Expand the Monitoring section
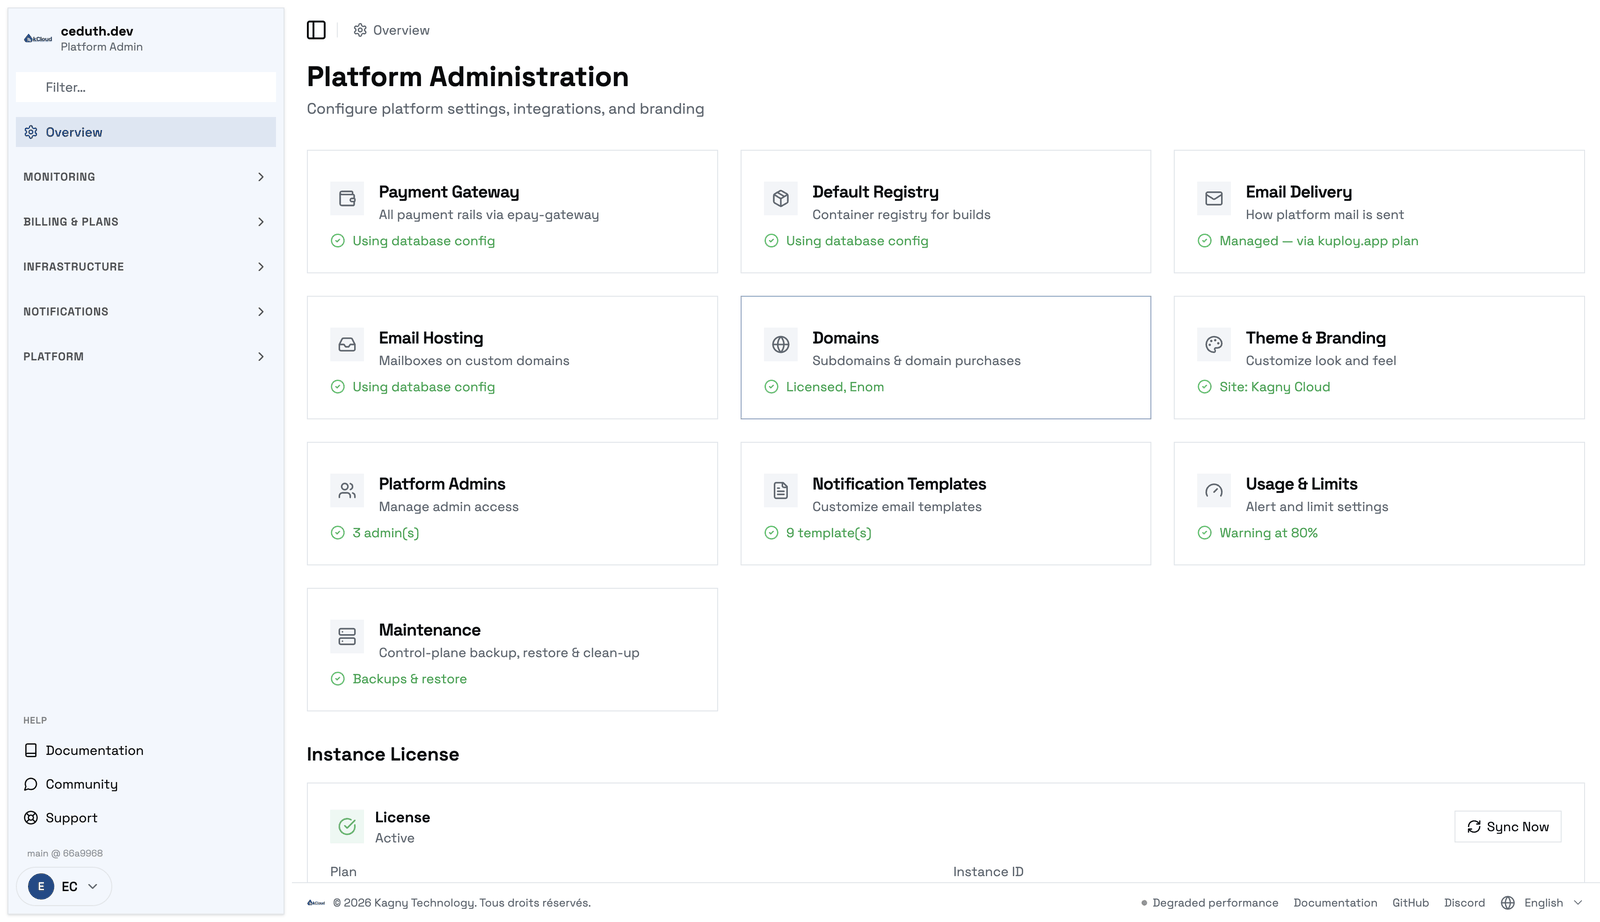The width and height of the screenshot is (1600, 922). 146,177
